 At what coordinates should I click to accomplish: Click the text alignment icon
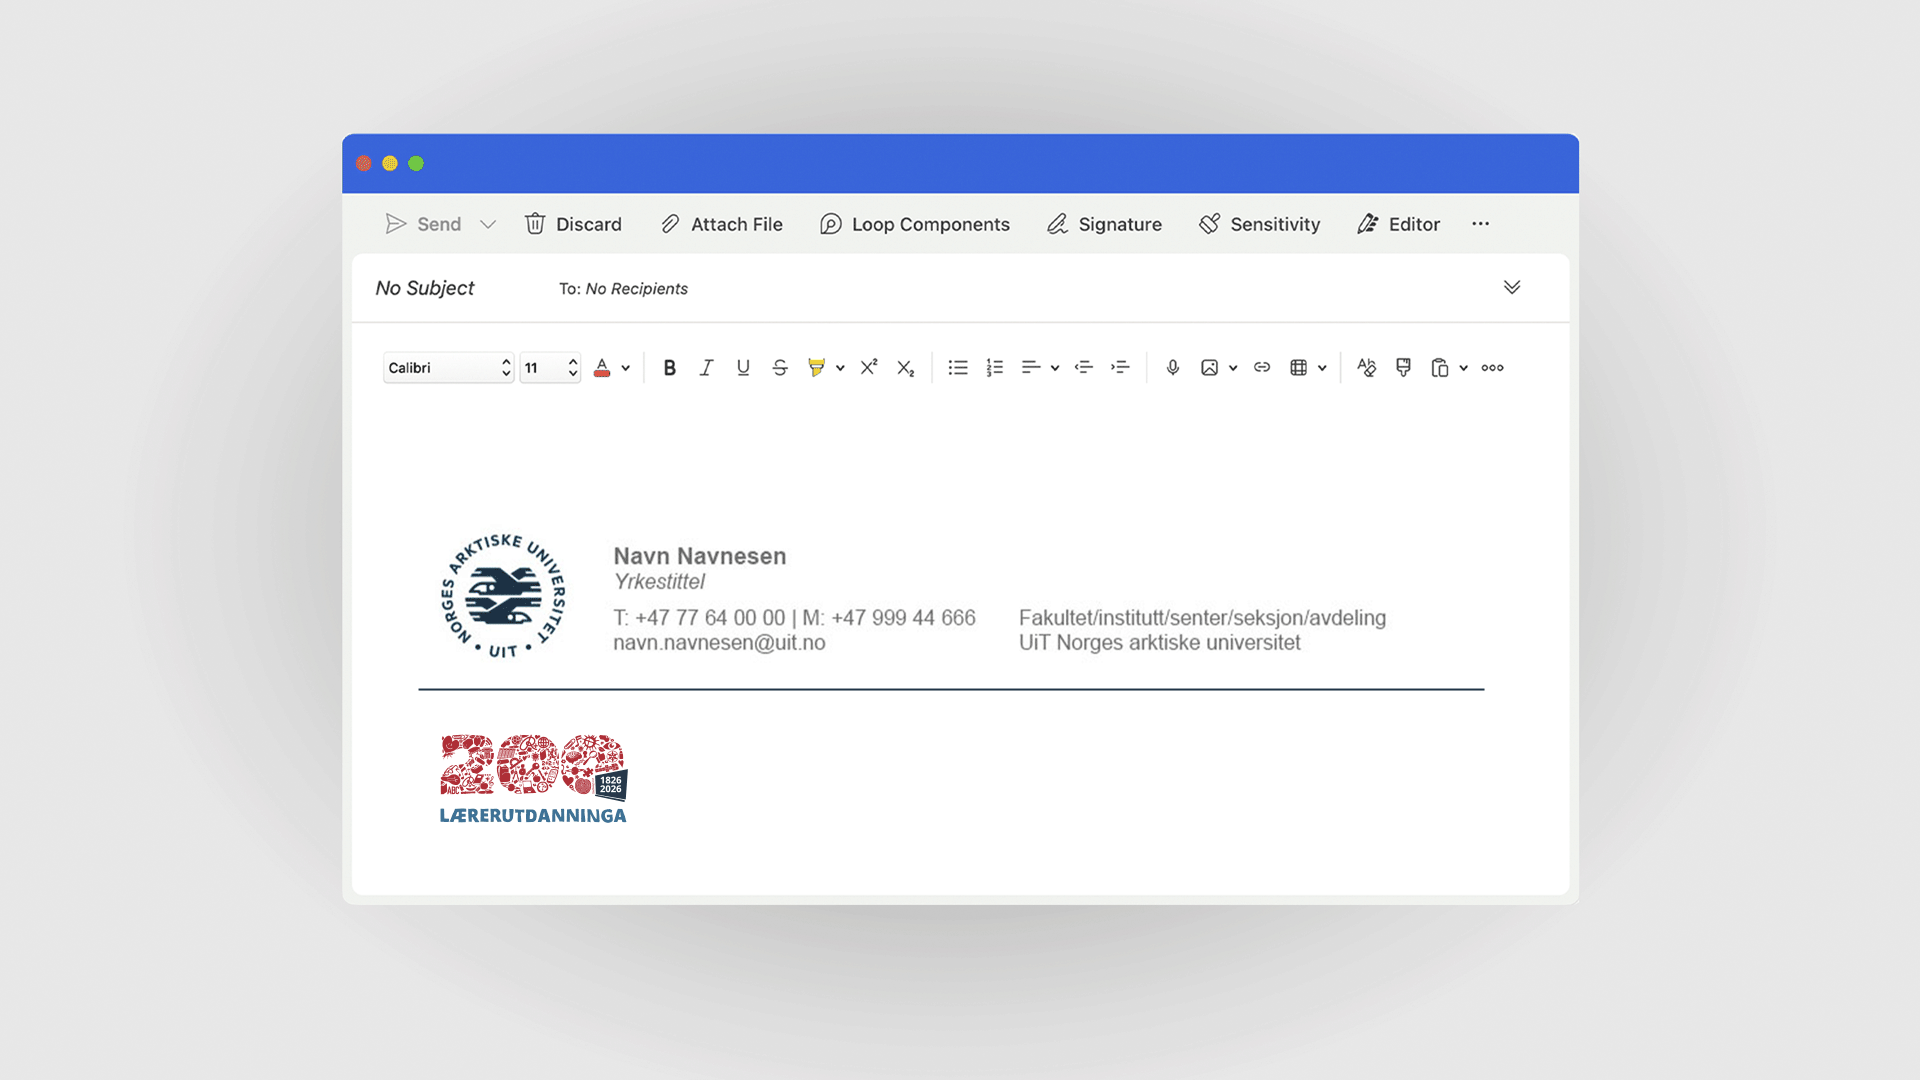[x=1031, y=368]
